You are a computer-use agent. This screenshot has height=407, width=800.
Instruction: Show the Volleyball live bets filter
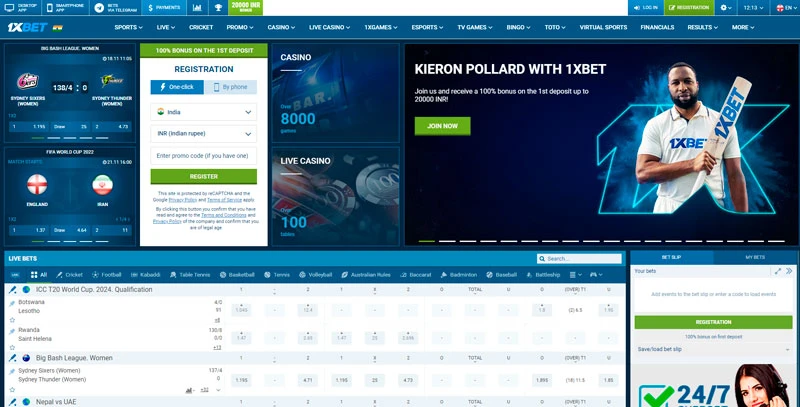pos(316,274)
